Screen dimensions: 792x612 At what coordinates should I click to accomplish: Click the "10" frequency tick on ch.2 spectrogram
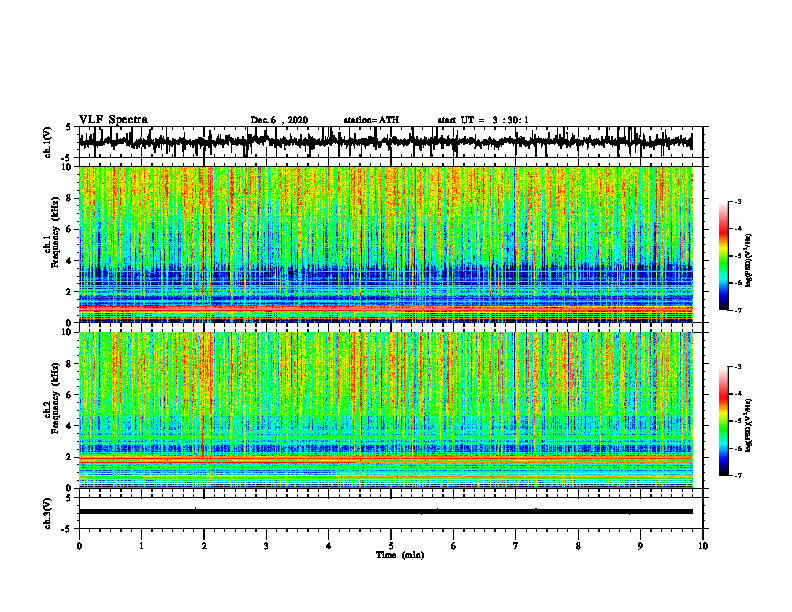point(67,332)
